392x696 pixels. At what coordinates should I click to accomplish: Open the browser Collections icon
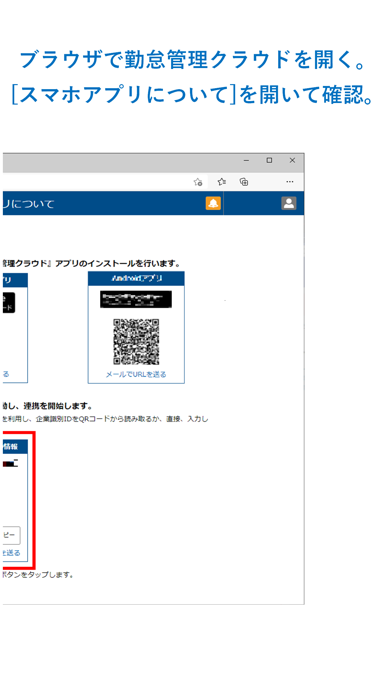[x=244, y=182]
